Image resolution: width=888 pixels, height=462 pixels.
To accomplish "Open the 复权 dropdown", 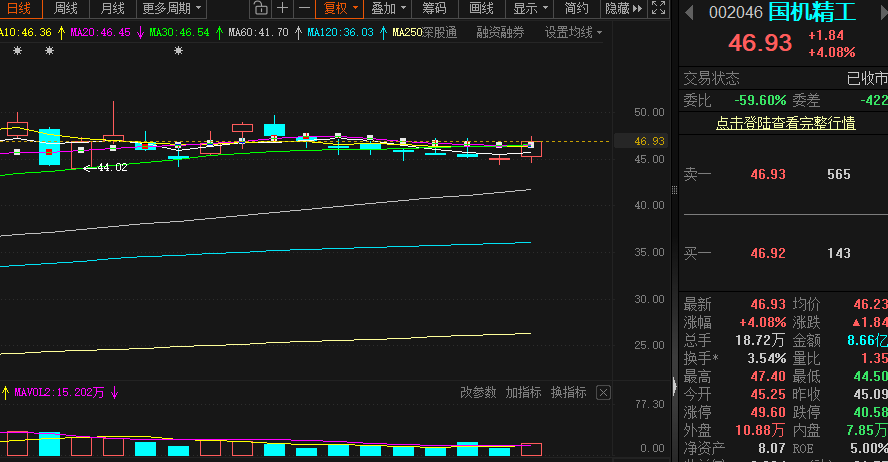I will (340, 8).
